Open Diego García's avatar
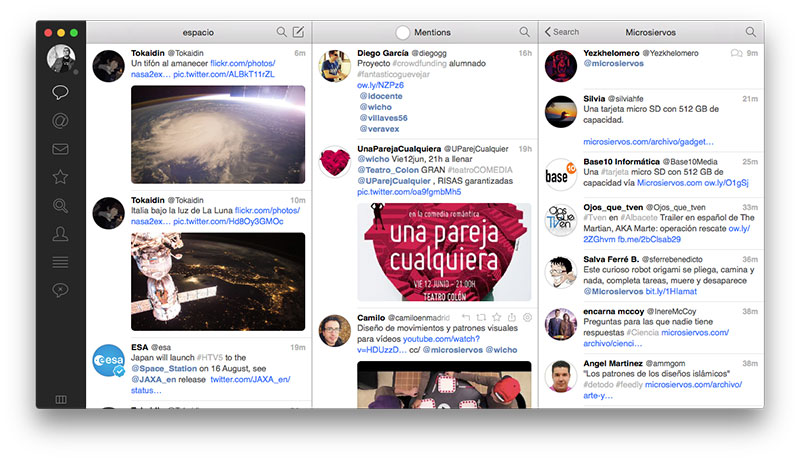Viewport: 800px width, 460px height. coord(335,66)
